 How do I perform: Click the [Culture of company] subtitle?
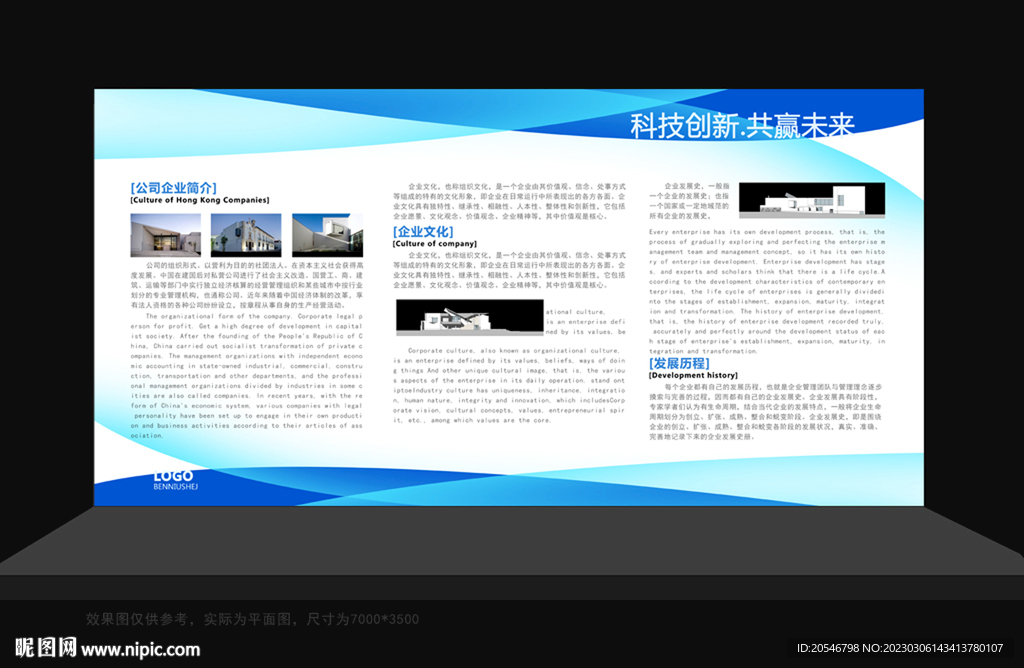tap(434, 244)
